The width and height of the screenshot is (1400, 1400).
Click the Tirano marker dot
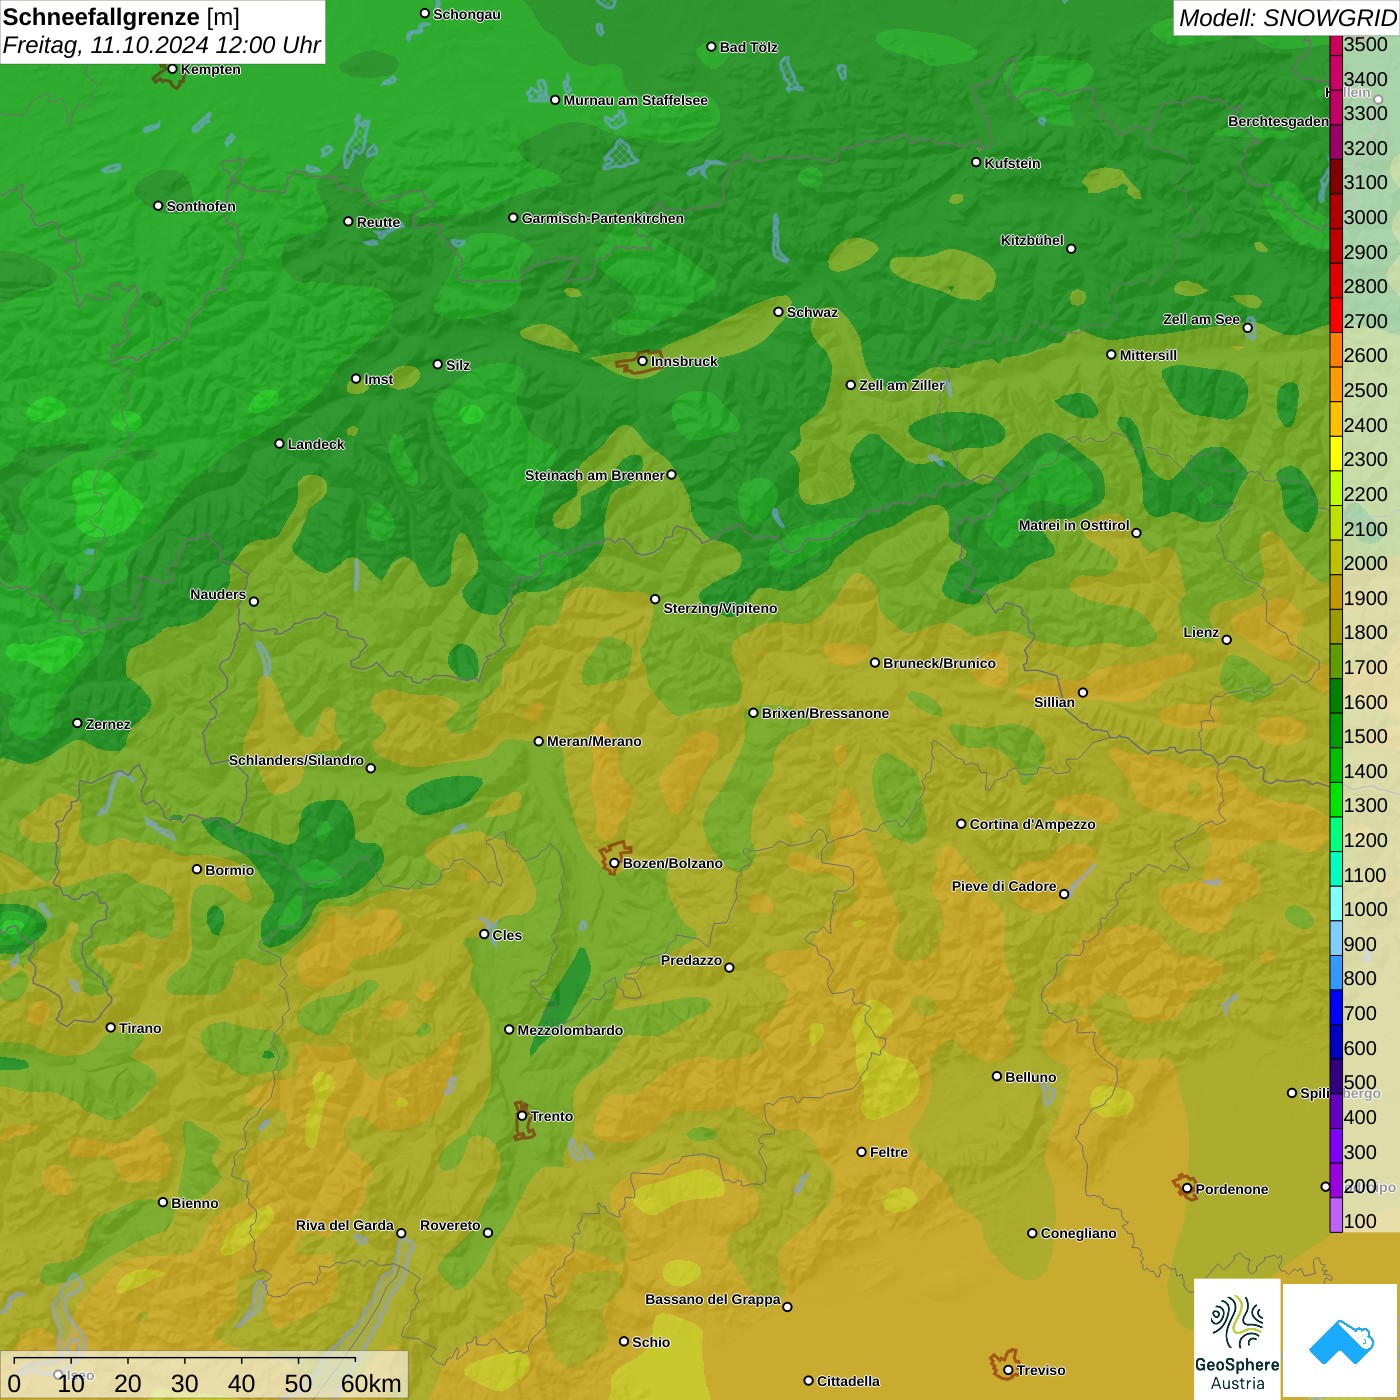[111, 1027]
